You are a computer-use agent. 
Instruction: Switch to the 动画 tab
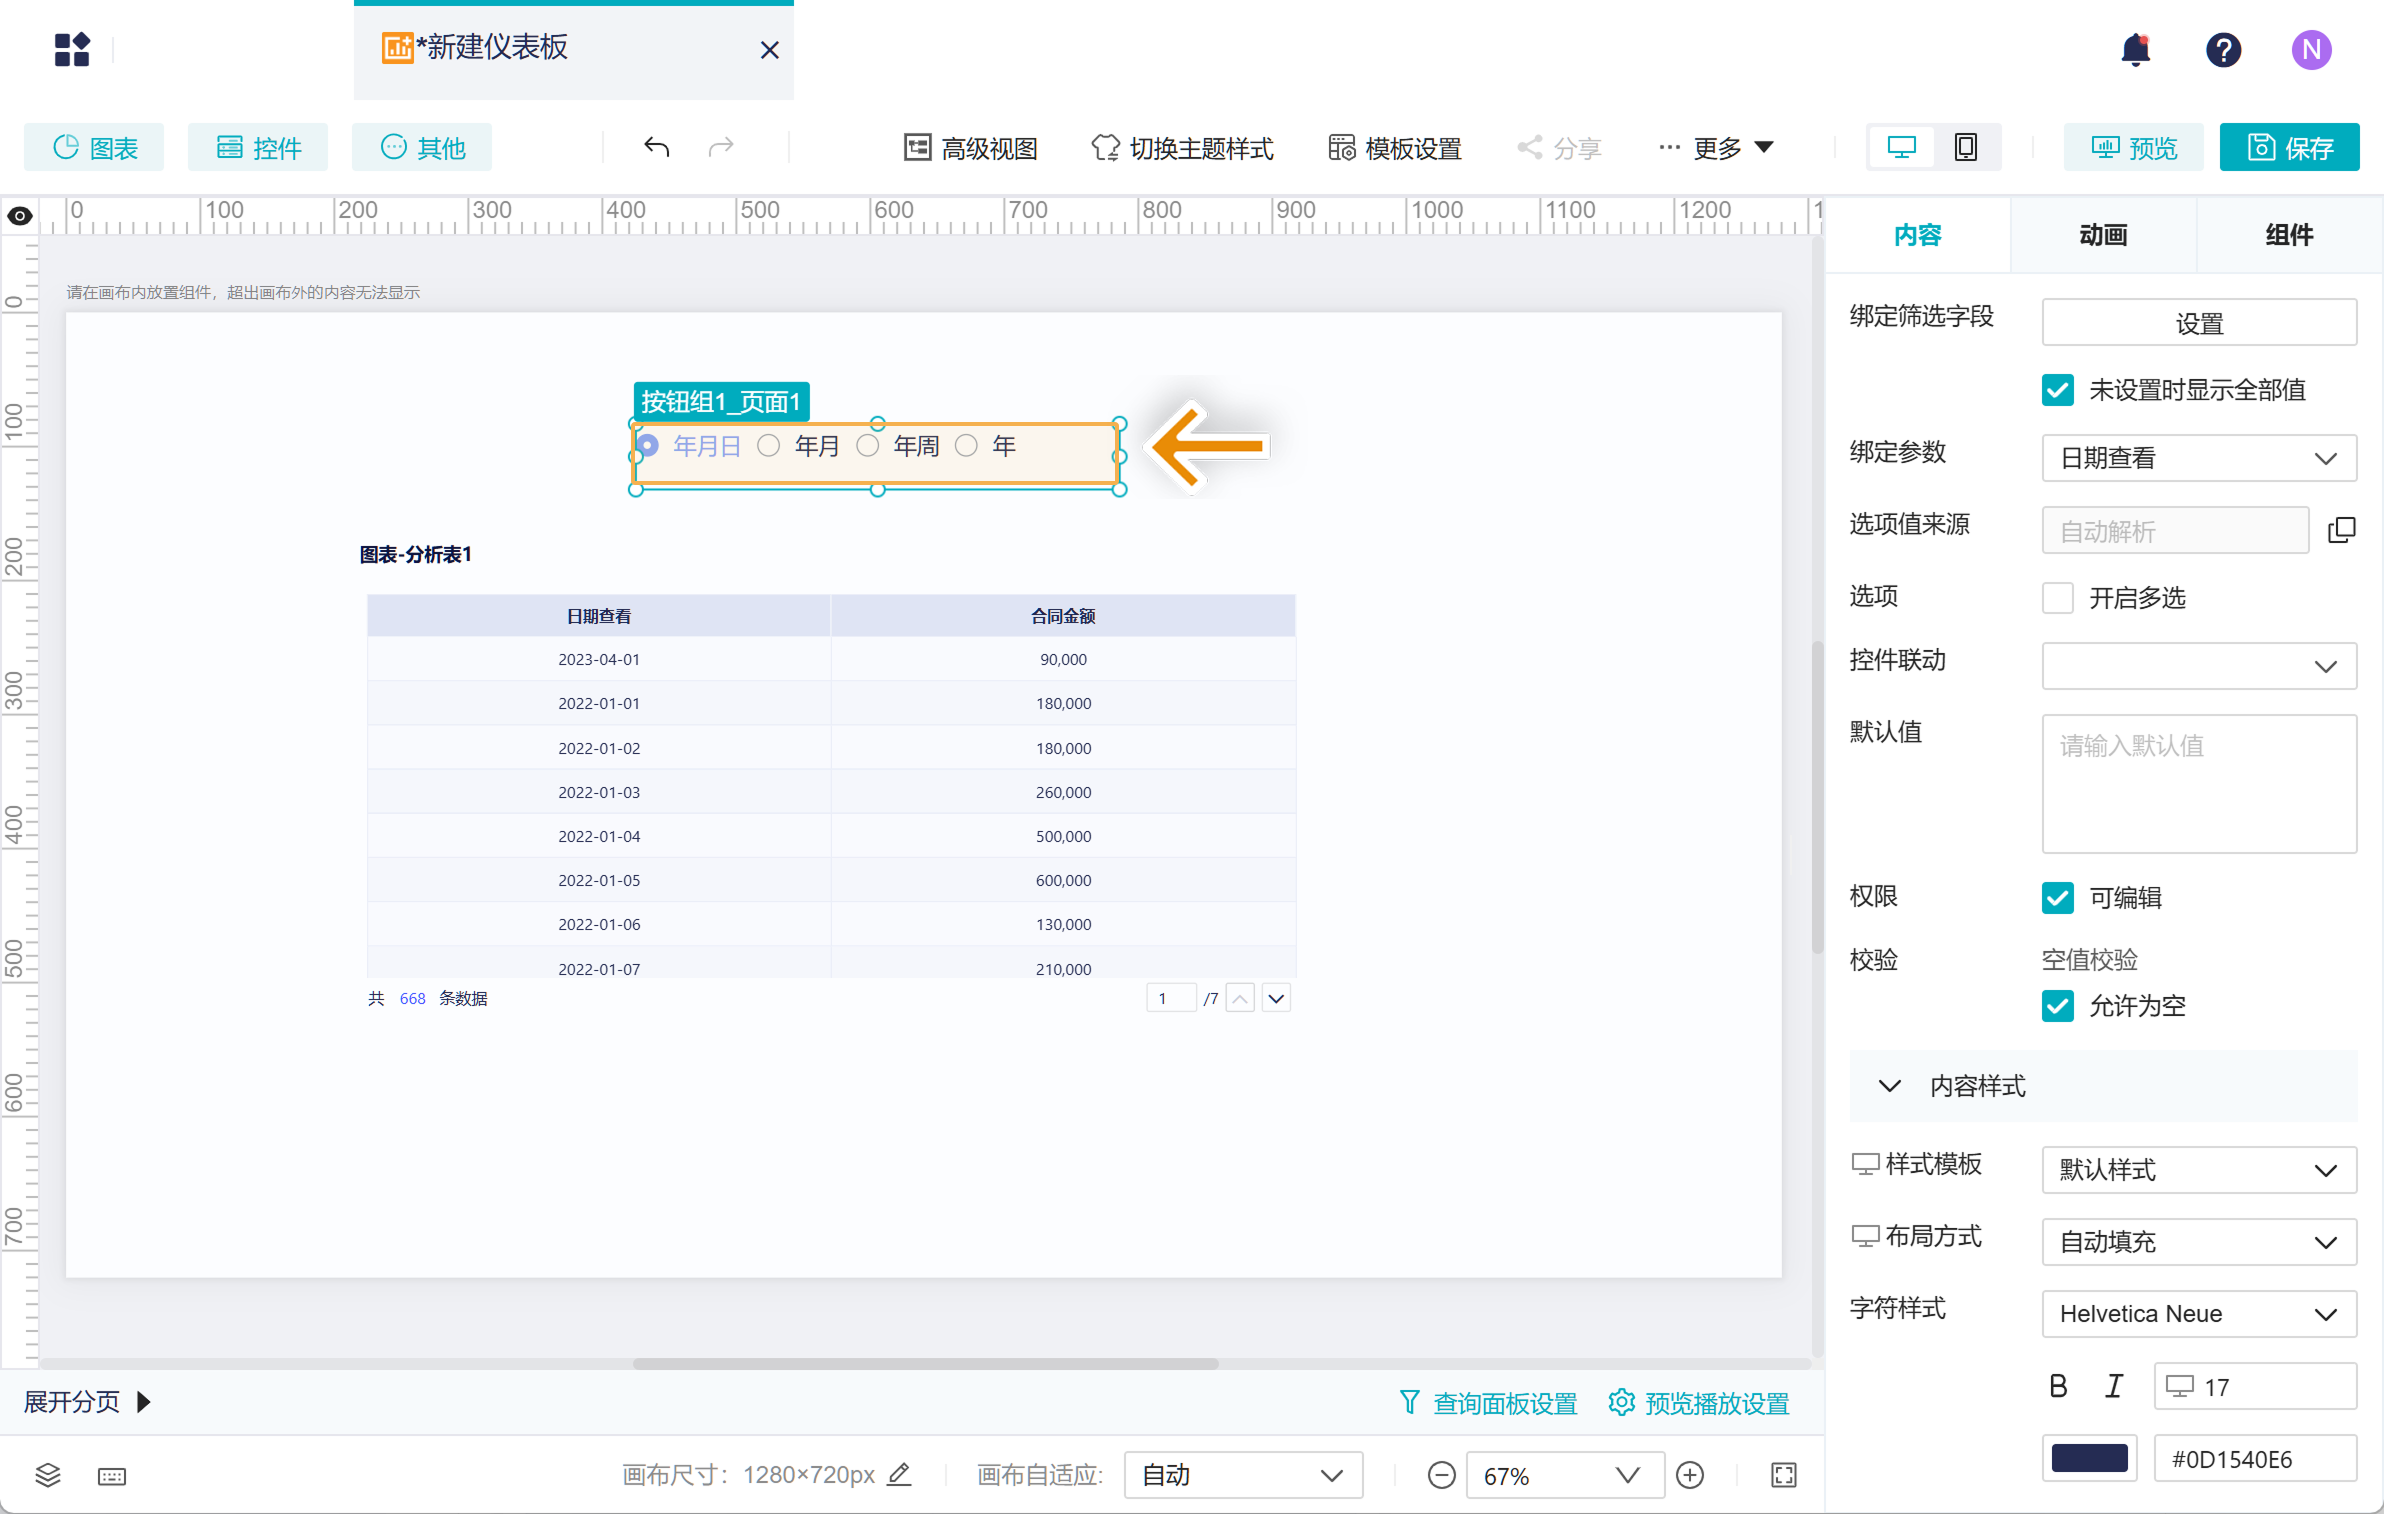(x=2103, y=235)
